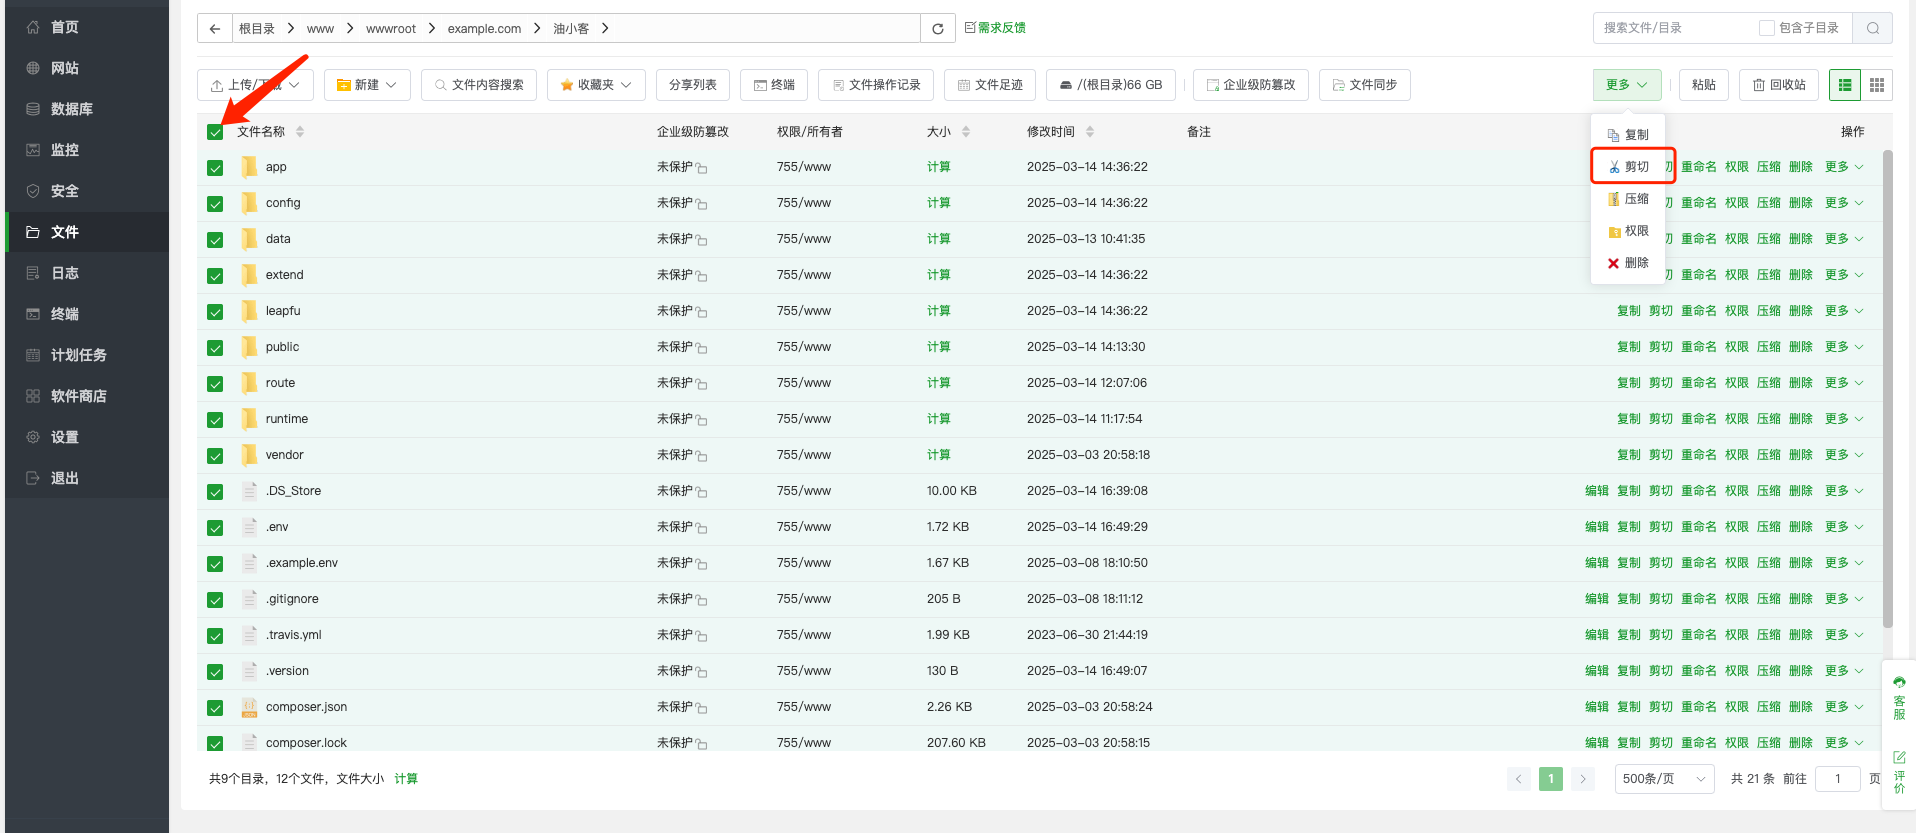This screenshot has width=1916, height=833.
Task: Click the search magnifier icon
Action: [x=1872, y=28]
